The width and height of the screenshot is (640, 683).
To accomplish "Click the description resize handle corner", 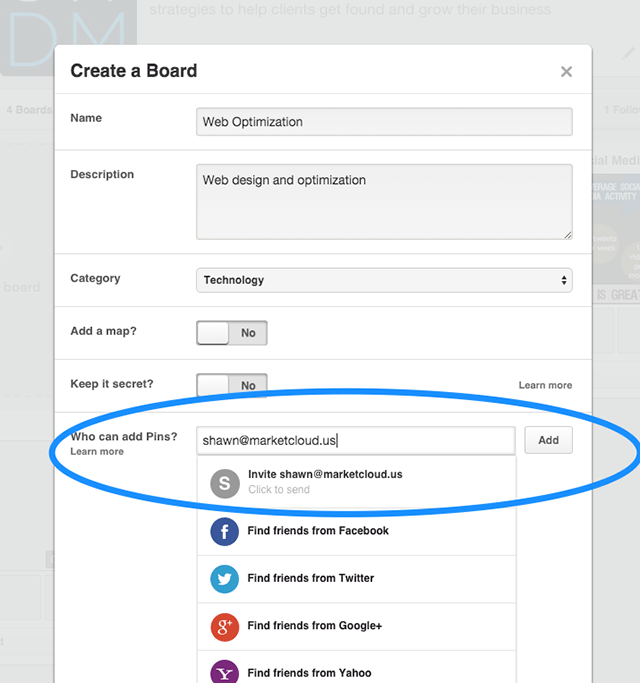I will 568,235.
